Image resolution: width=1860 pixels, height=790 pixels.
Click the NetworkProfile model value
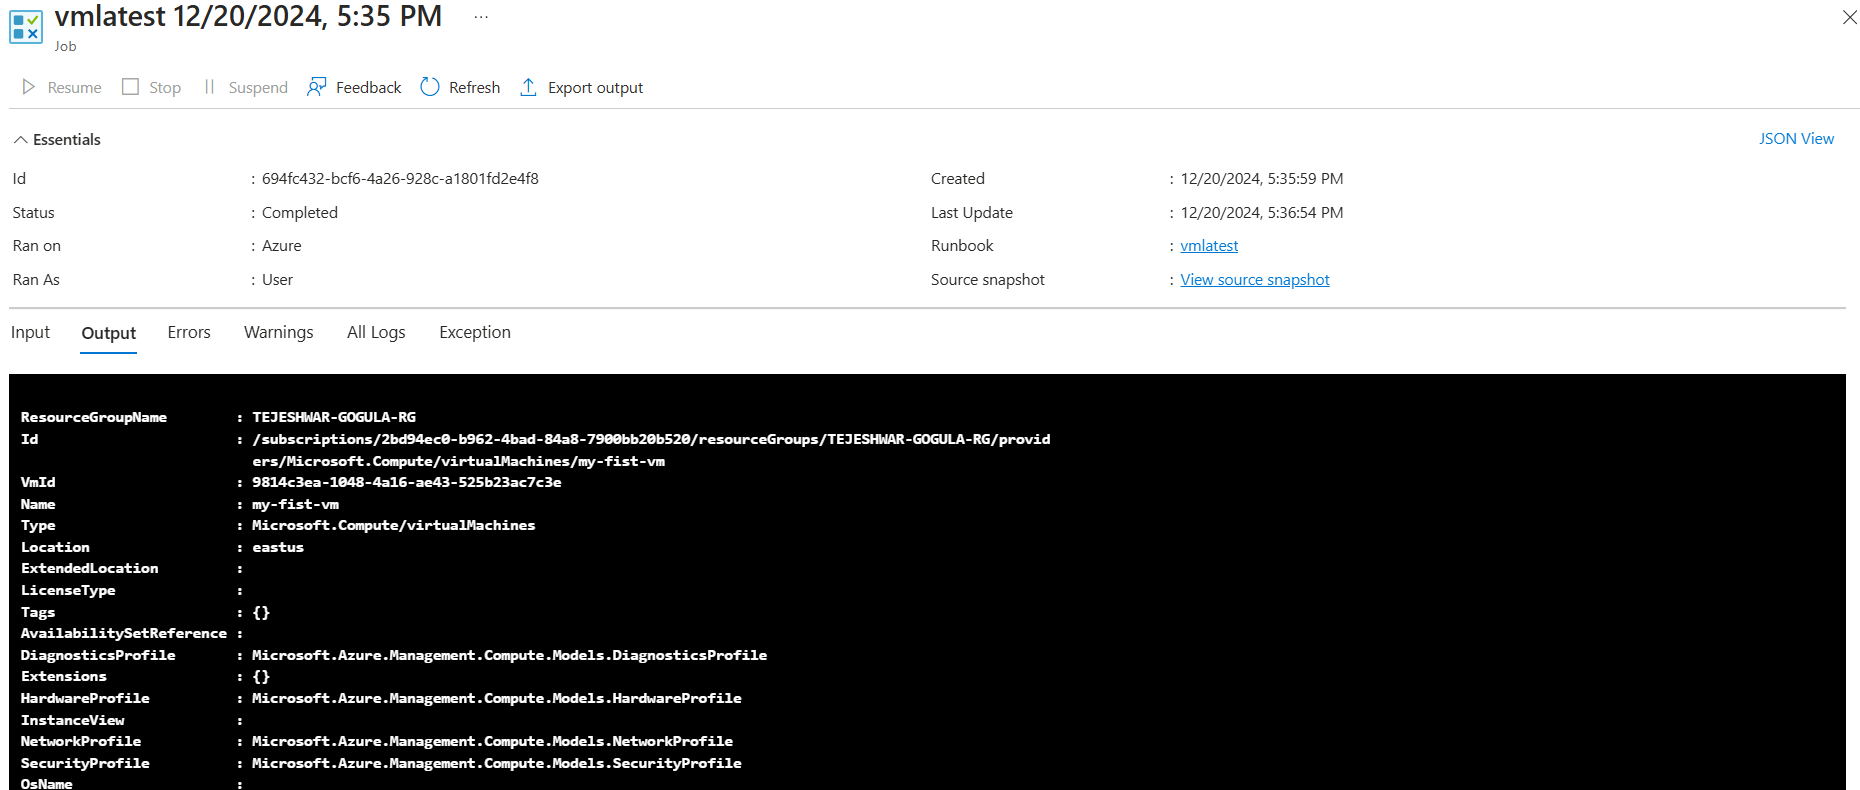tap(493, 741)
